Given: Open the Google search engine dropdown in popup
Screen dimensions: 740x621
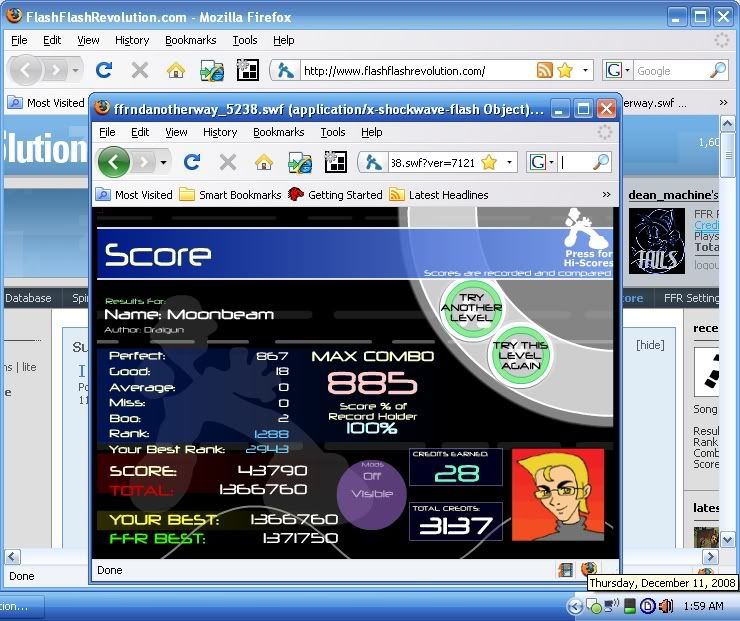Looking at the screenshot, I should [x=542, y=162].
